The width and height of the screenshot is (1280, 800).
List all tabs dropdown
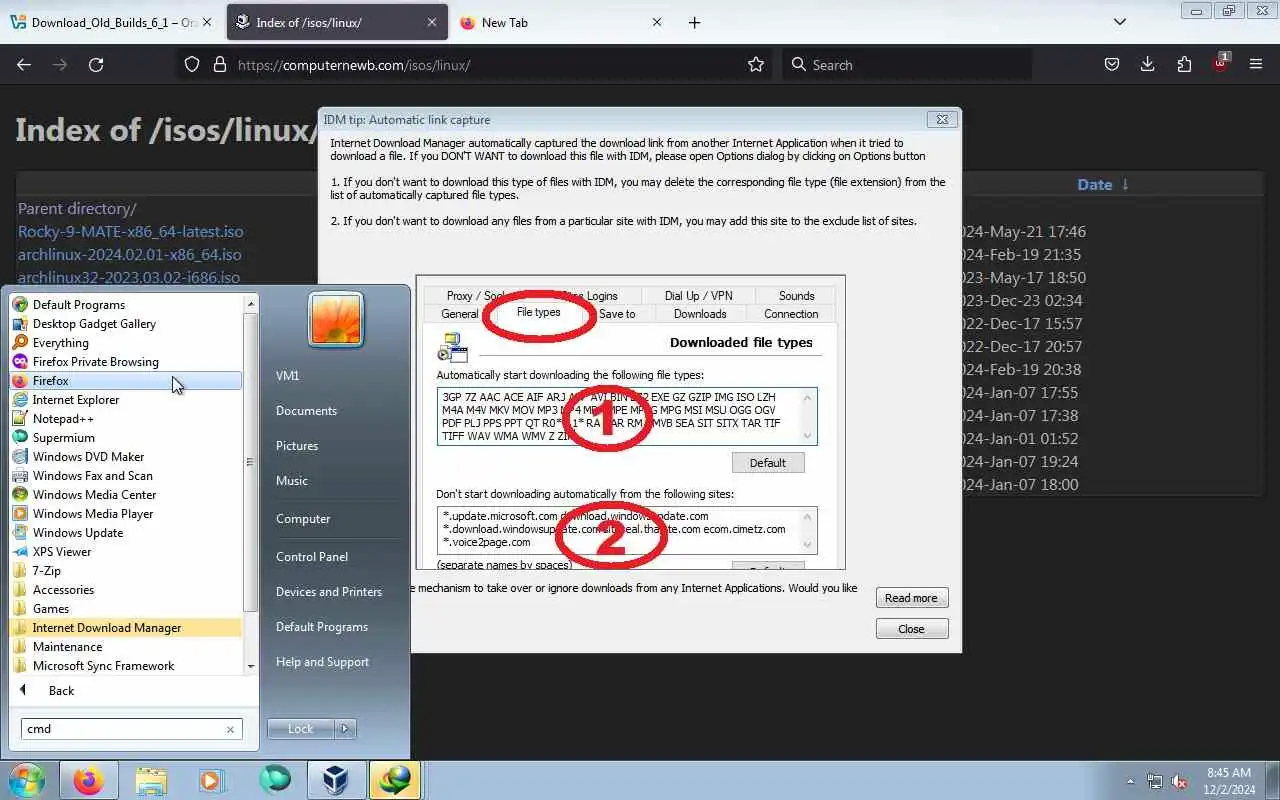pos(1120,22)
